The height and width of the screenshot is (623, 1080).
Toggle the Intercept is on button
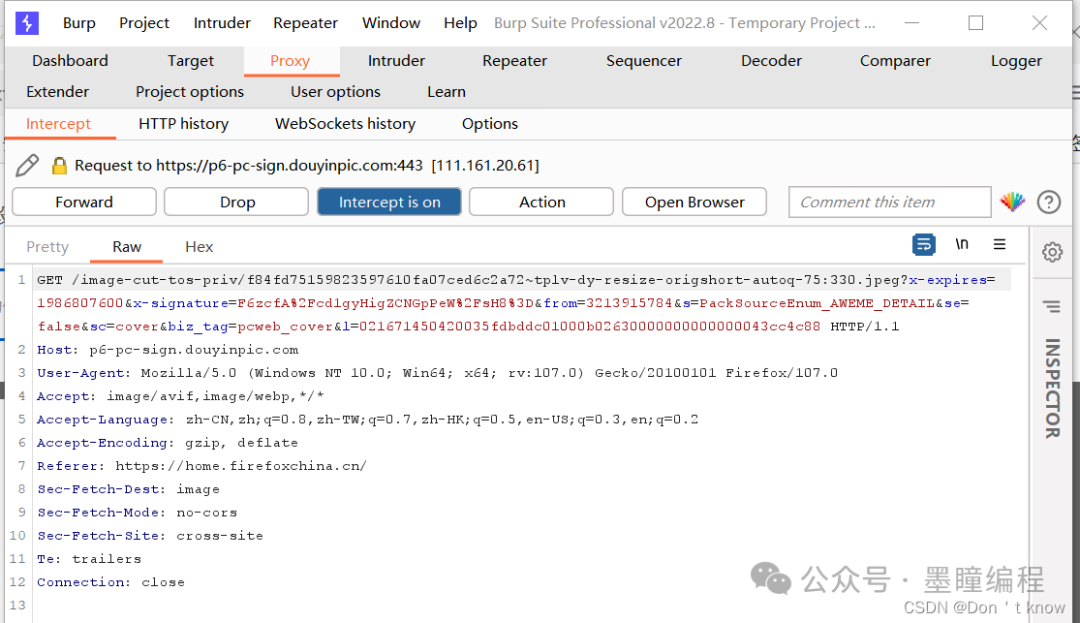pyautogui.click(x=389, y=202)
